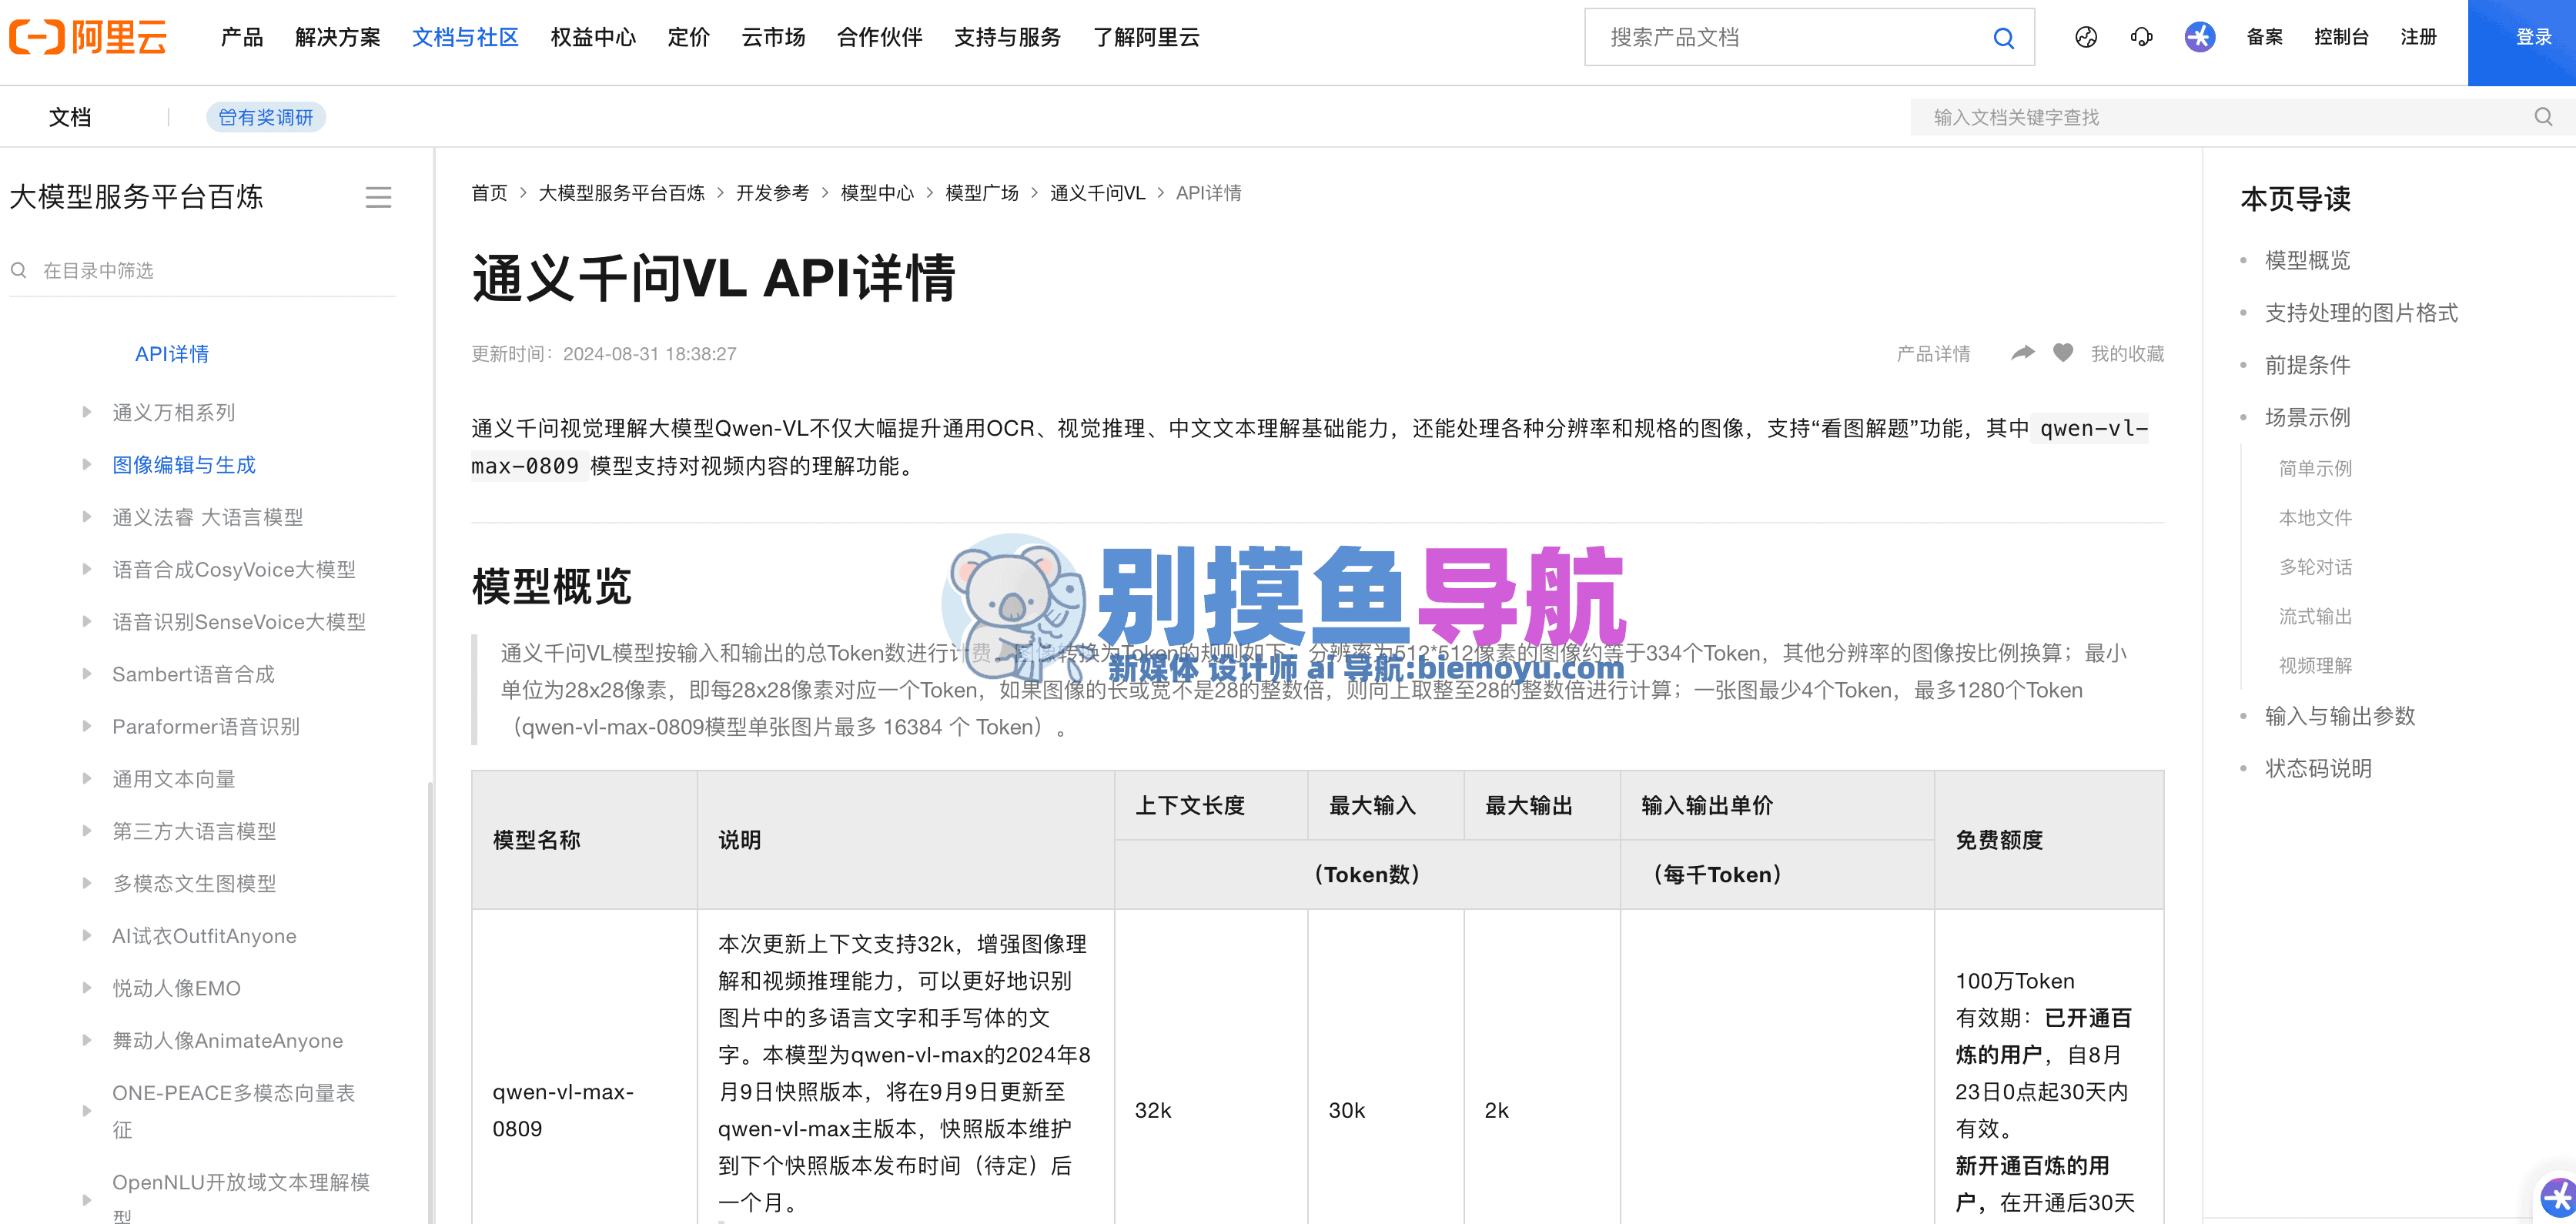Image resolution: width=2576 pixels, height=1224 pixels.
Task: Jump to 输入与输出参数 section
Action: coord(2340,715)
